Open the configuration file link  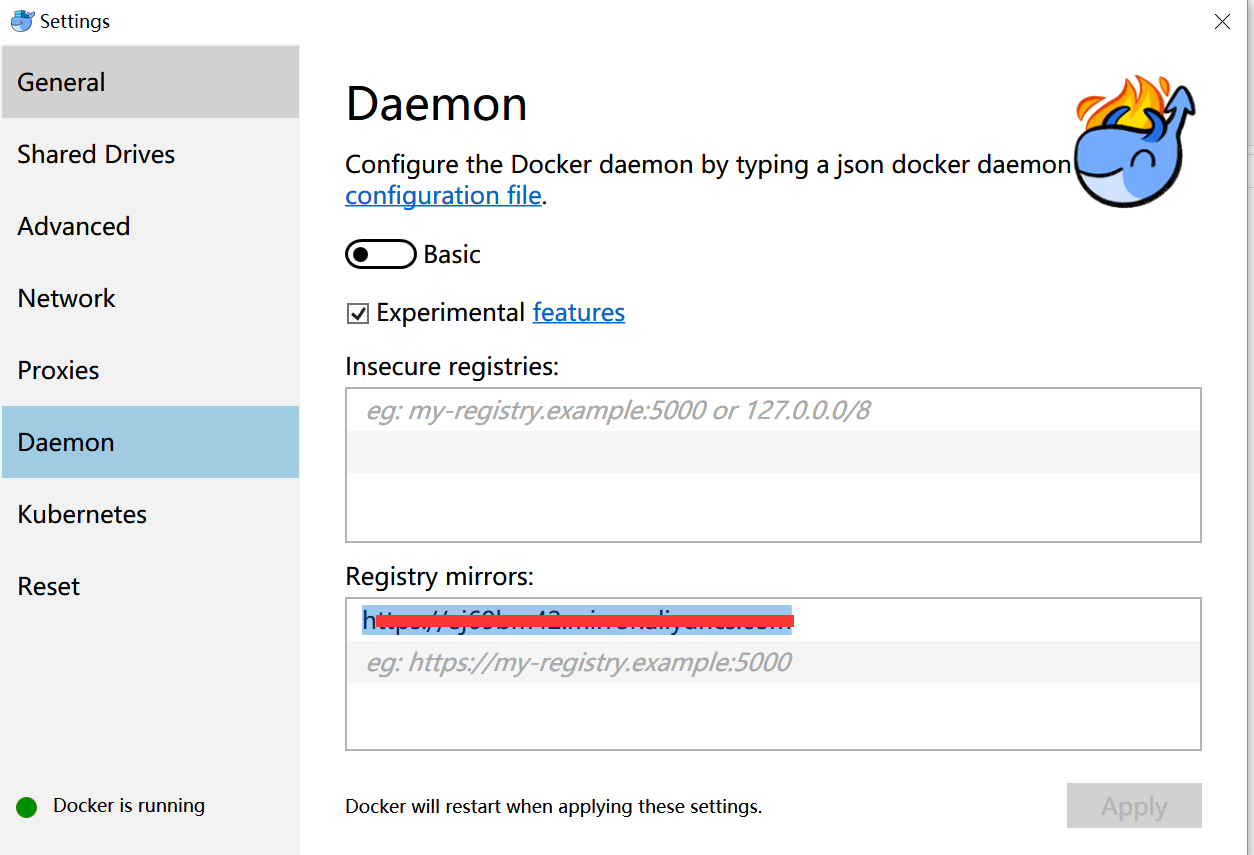tap(443, 195)
